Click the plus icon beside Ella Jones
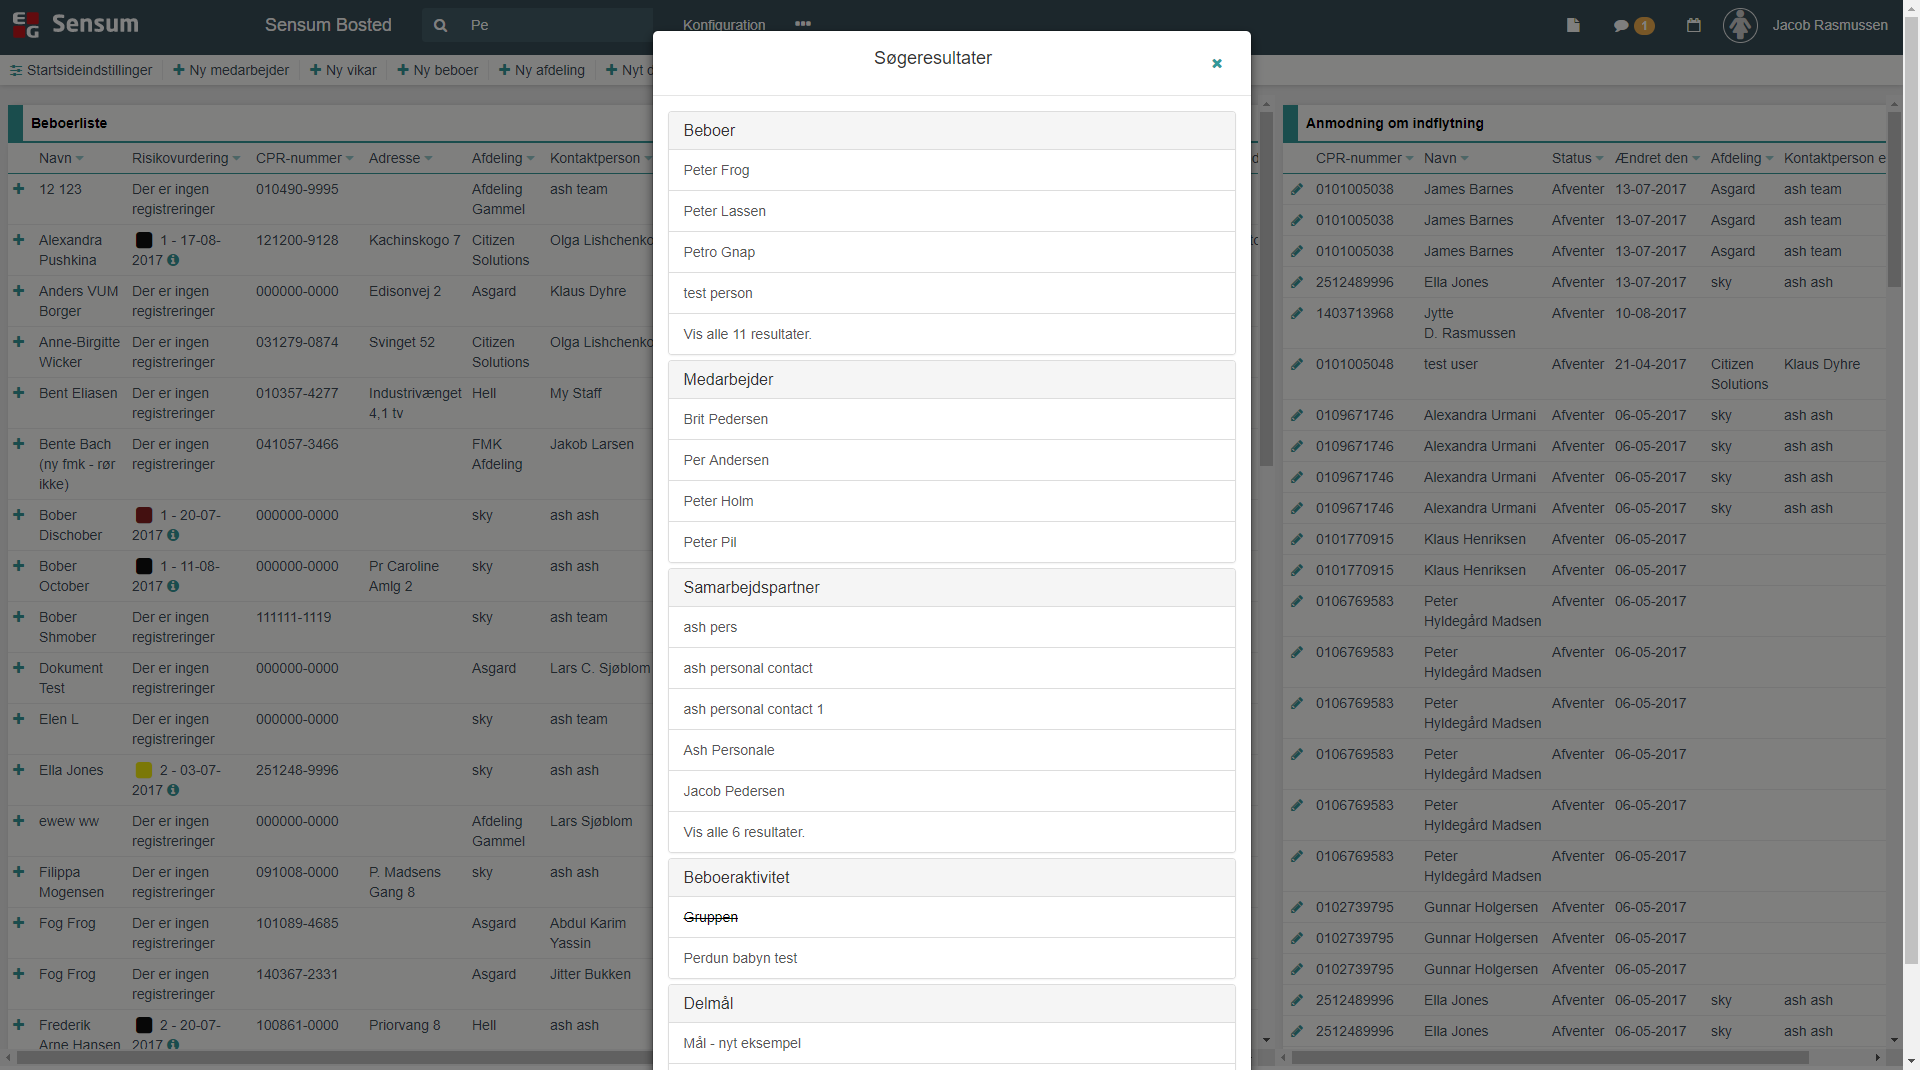This screenshot has height=1070, width=1920. click(18, 770)
